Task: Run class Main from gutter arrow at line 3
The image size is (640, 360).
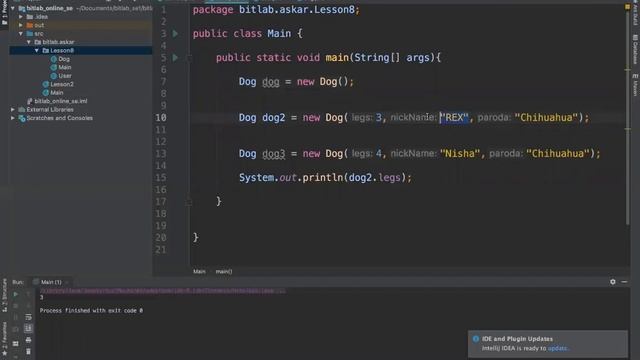Action: 176,33
